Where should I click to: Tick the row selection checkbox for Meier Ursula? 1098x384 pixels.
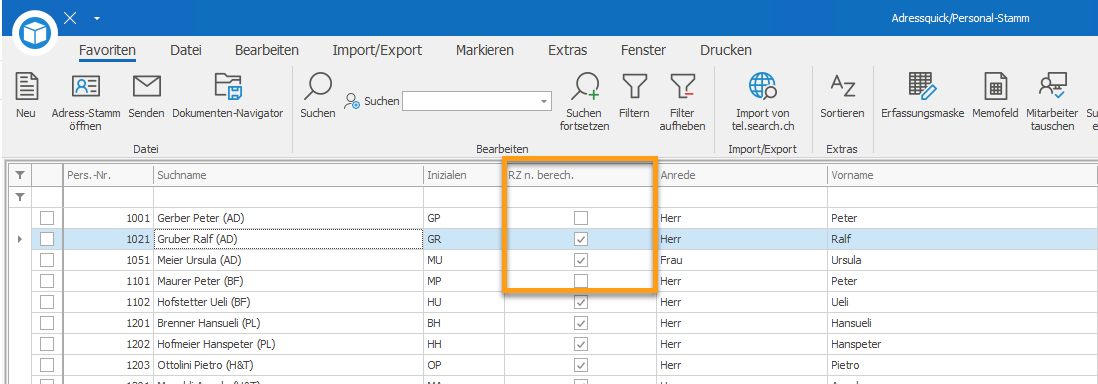(47, 260)
